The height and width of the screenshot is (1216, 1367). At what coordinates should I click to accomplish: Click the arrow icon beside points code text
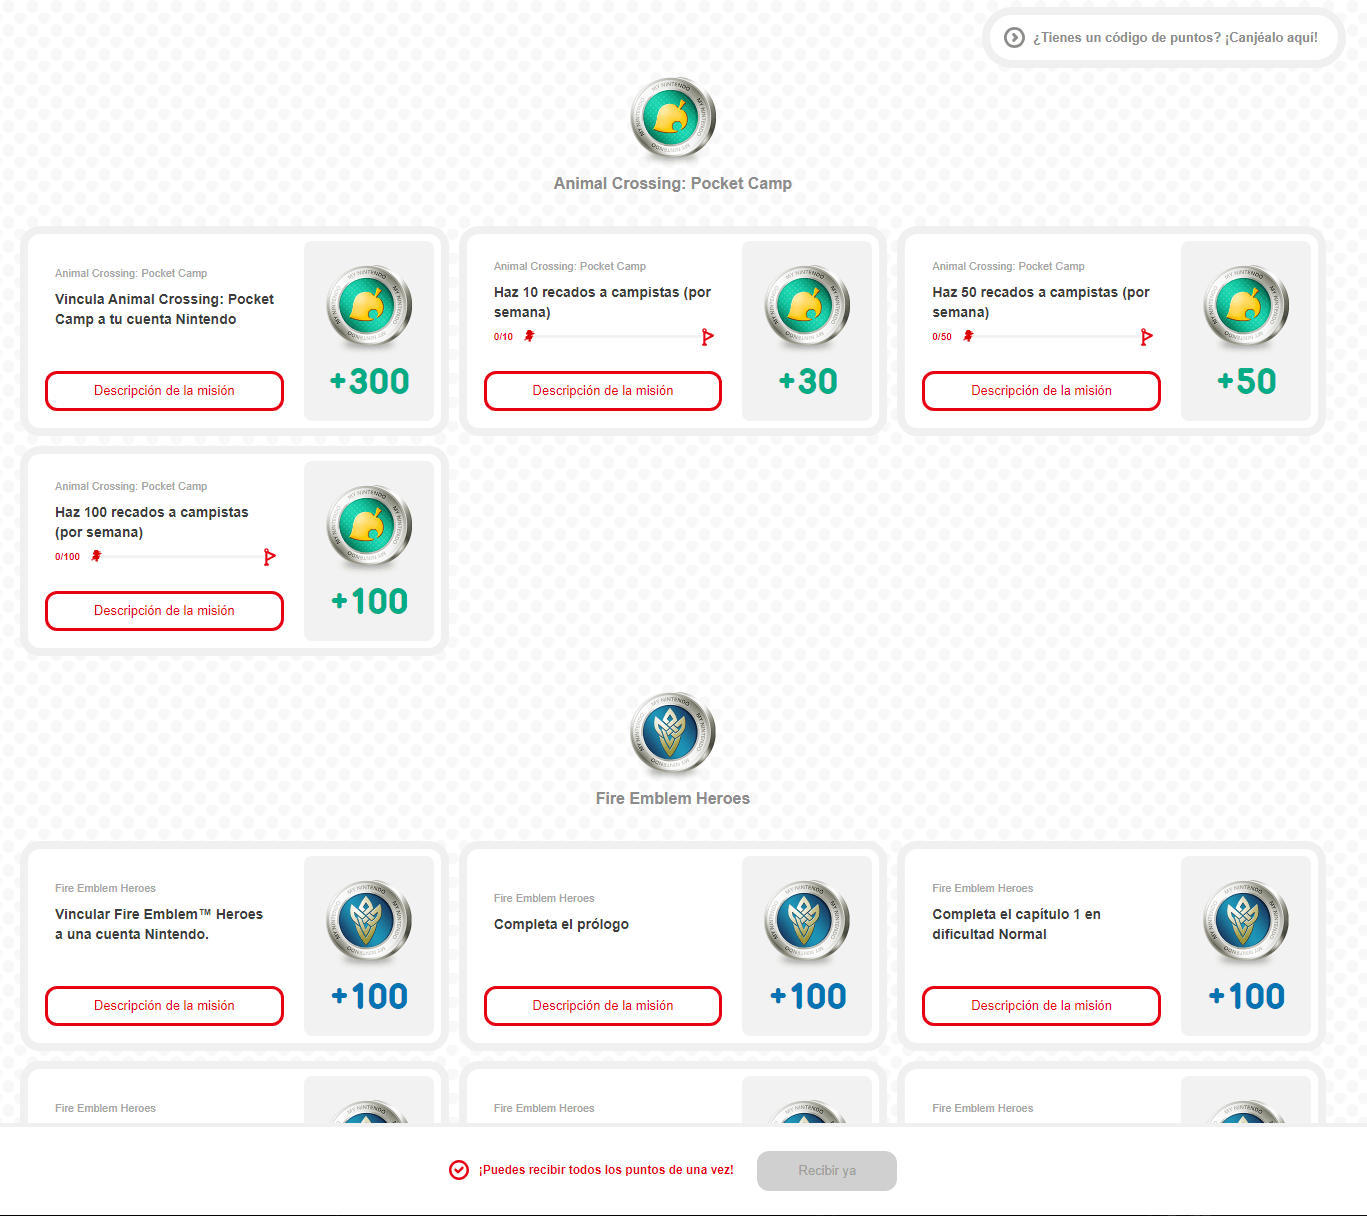pos(1014,37)
